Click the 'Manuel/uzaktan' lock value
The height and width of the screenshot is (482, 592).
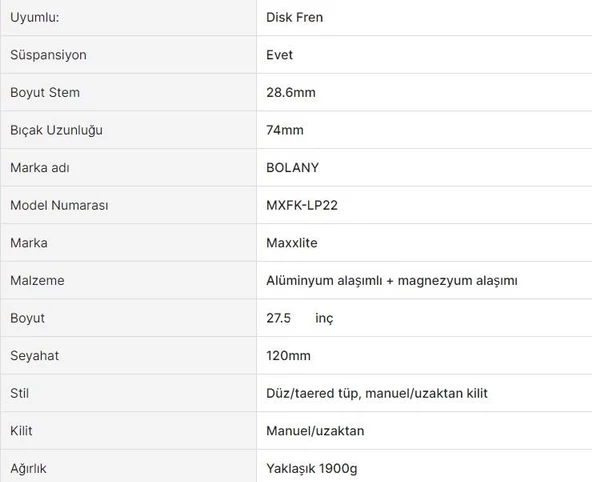coord(315,431)
